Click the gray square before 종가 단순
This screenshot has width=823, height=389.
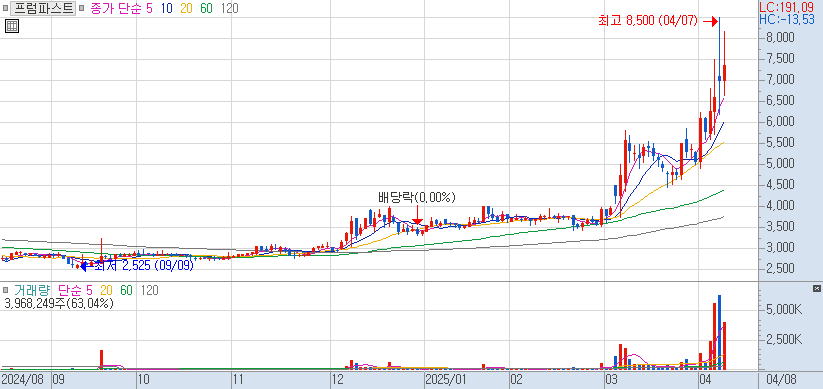tap(82, 8)
